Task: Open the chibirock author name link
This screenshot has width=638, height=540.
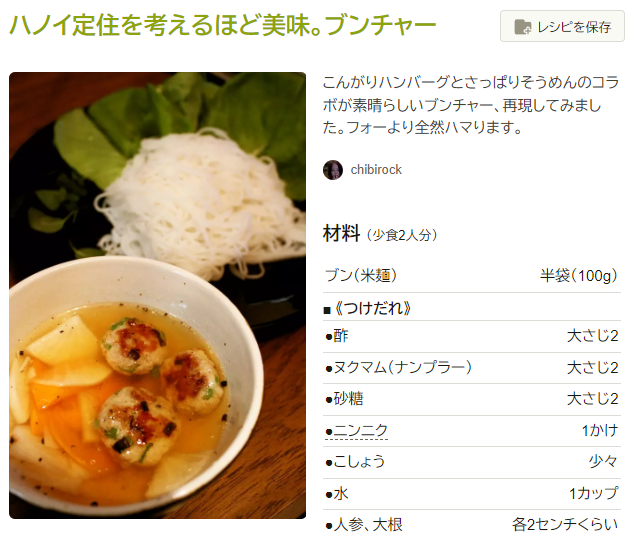Action: 376,170
